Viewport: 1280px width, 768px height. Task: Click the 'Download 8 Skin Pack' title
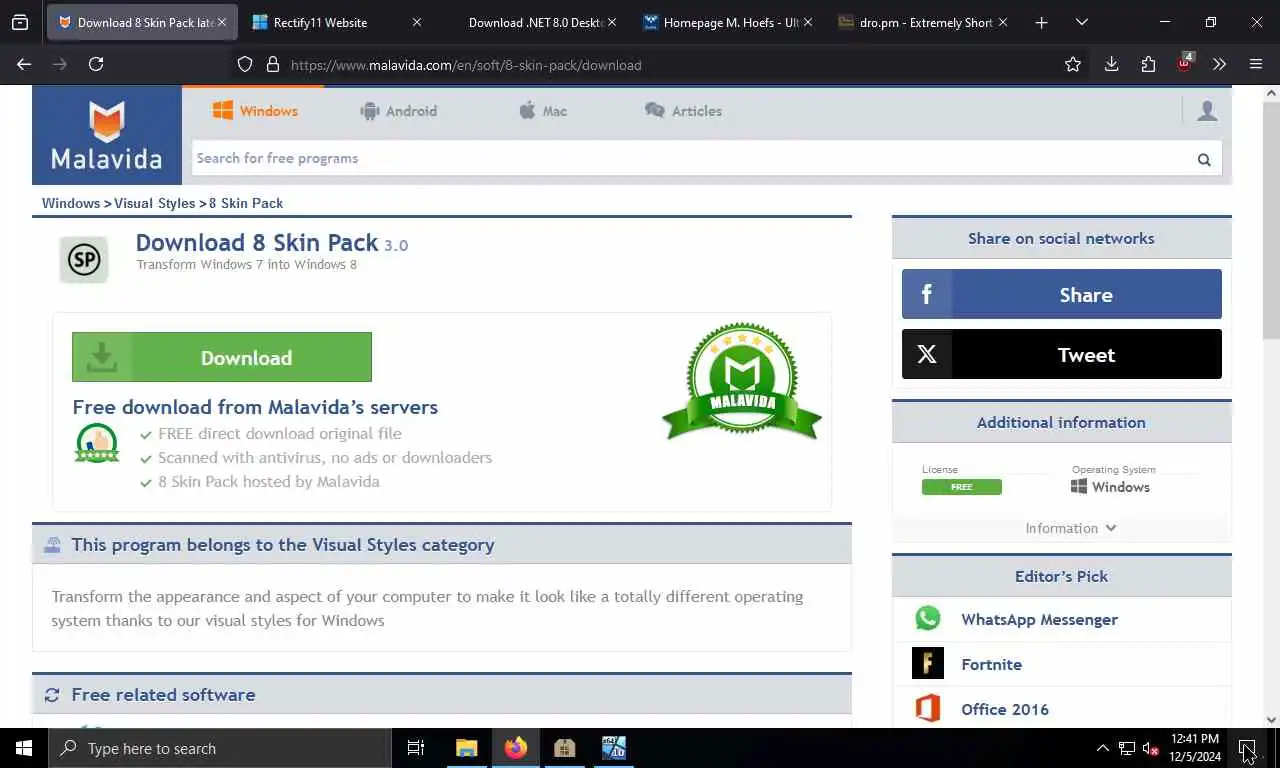[257, 243]
